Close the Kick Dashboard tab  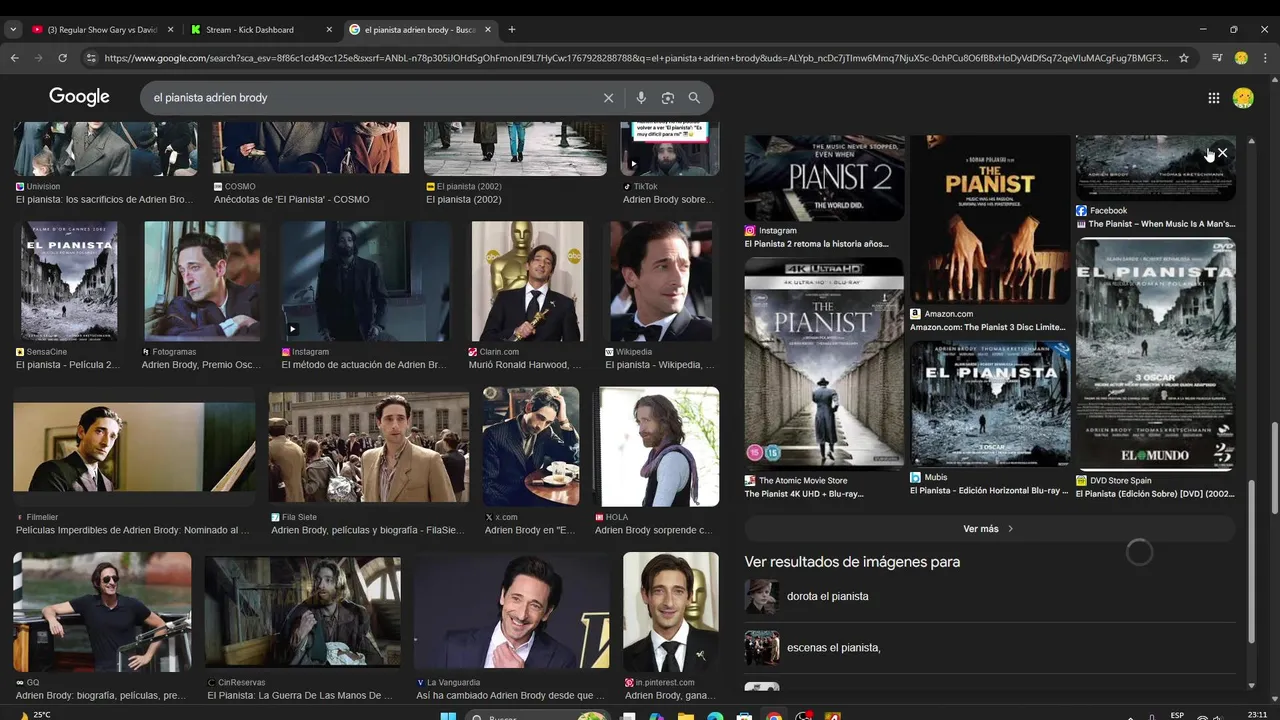pyautogui.click(x=329, y=30)
